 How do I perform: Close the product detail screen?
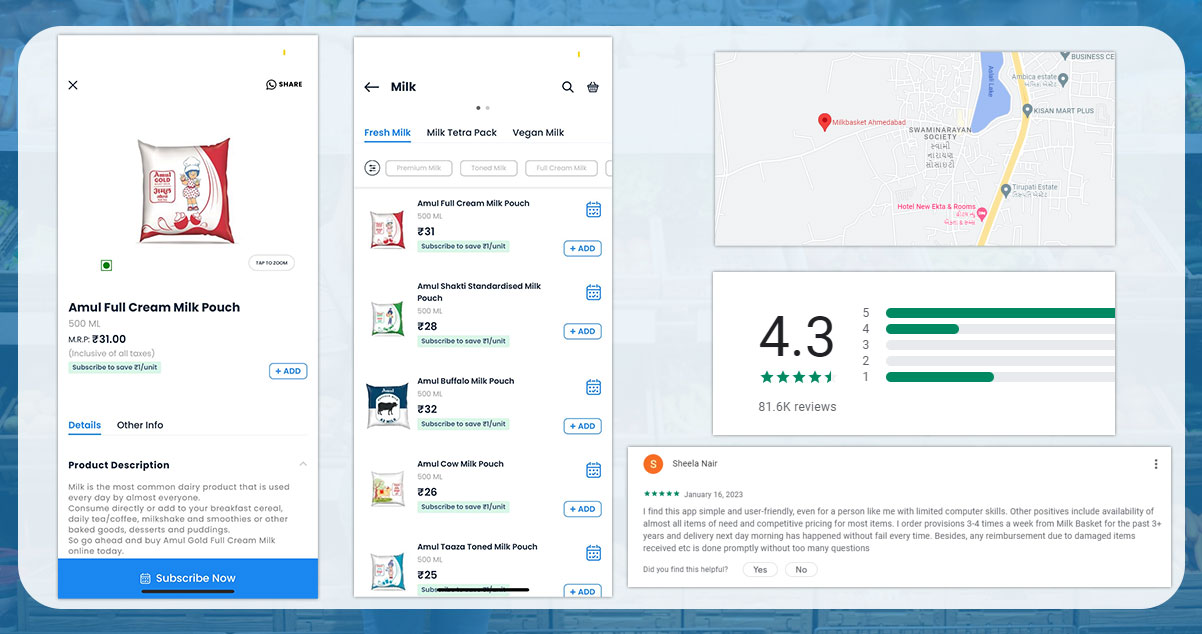(x=73, y=85)
